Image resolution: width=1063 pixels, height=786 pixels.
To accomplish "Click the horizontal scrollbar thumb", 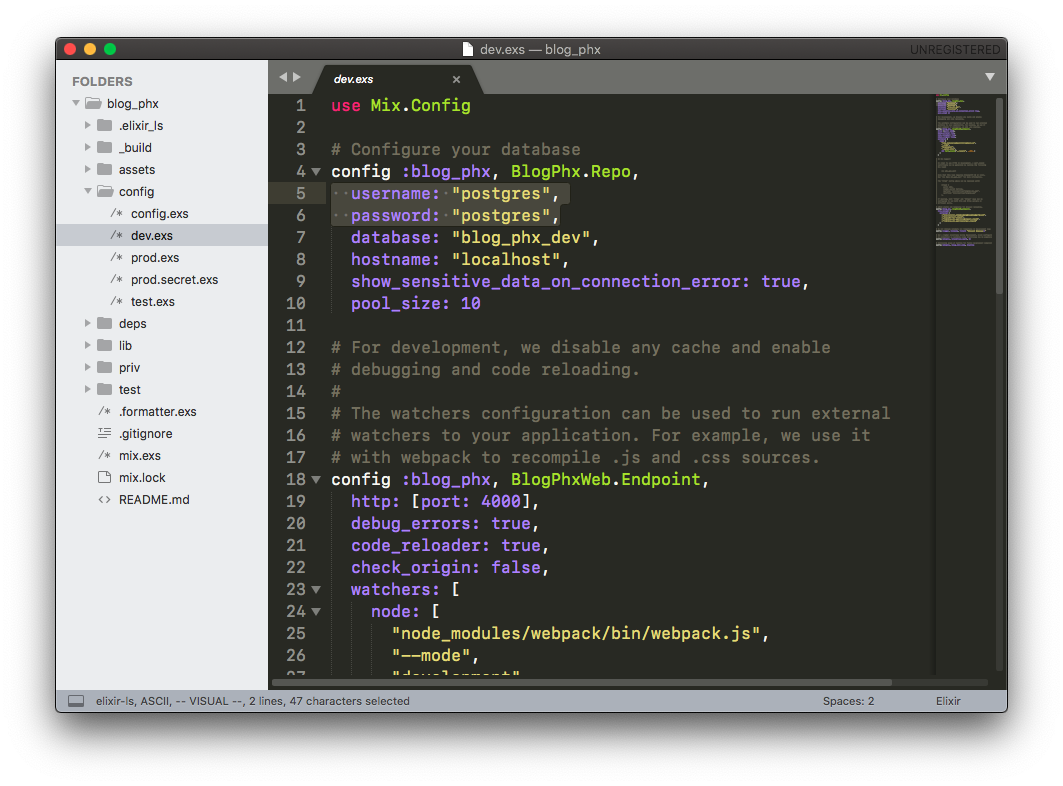I will 582,683.
